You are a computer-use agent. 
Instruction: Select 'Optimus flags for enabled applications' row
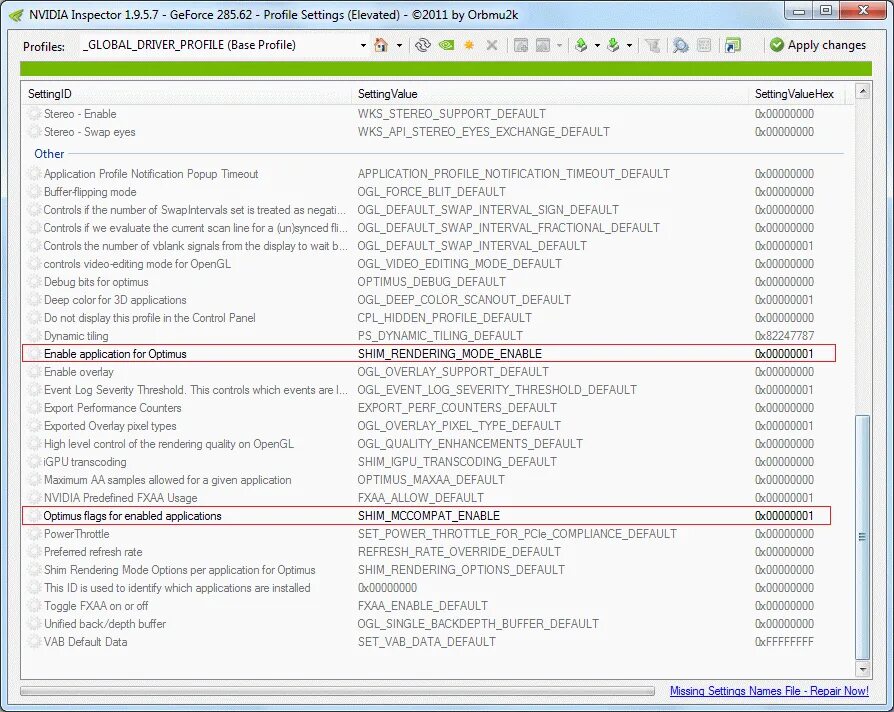(x=426, y=516)
